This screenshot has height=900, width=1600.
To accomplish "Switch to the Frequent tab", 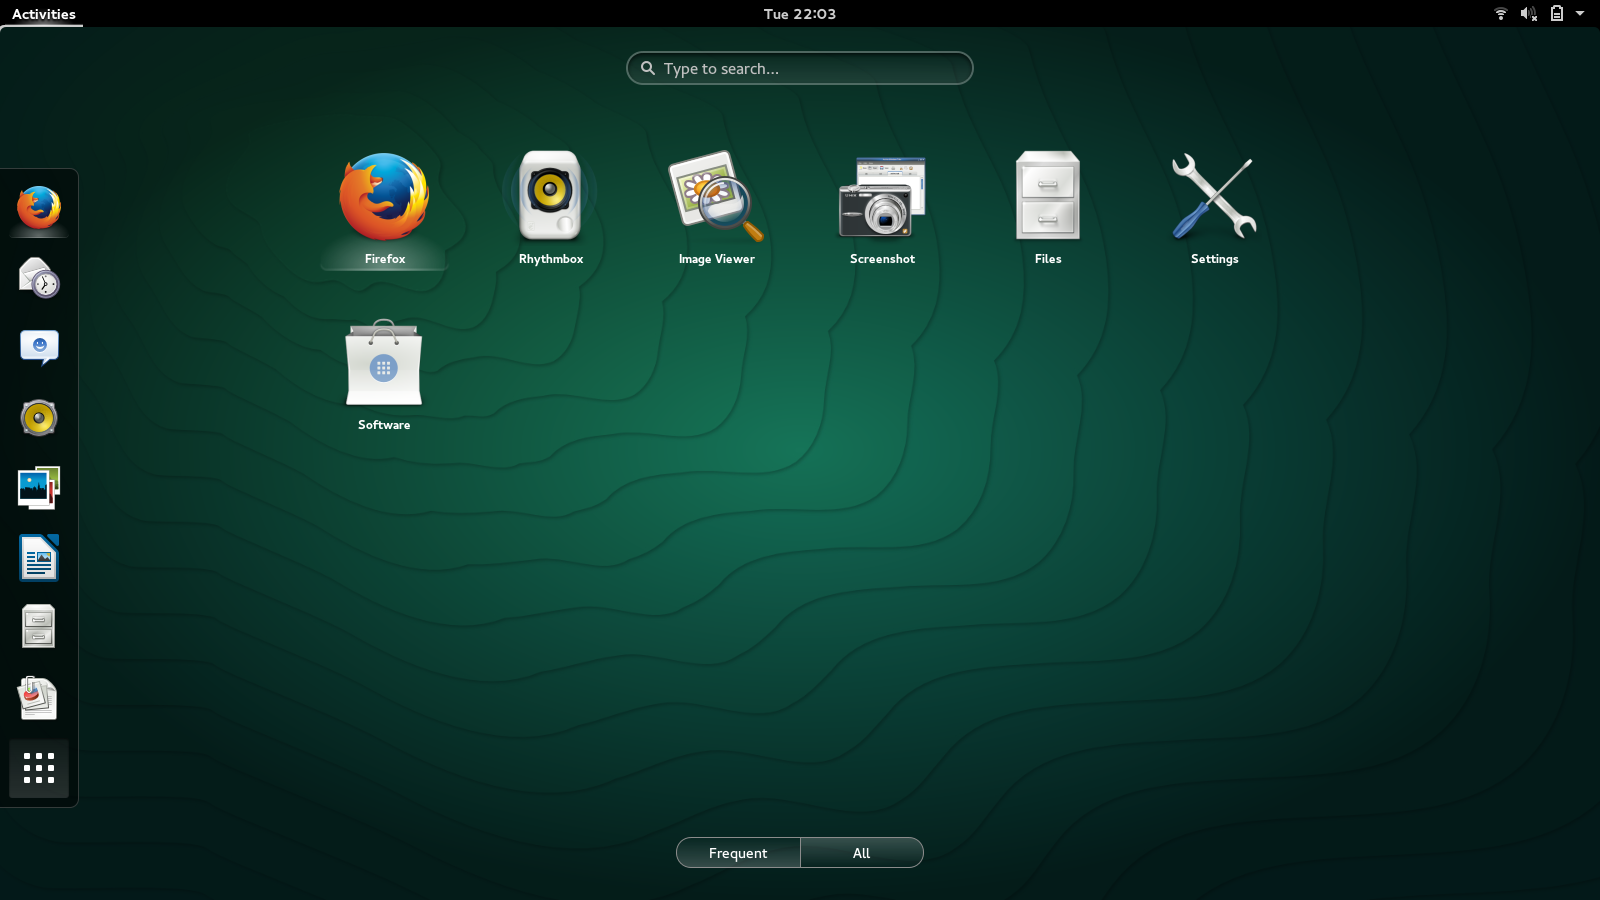I will pyautogui.click(x=738, y=853).
